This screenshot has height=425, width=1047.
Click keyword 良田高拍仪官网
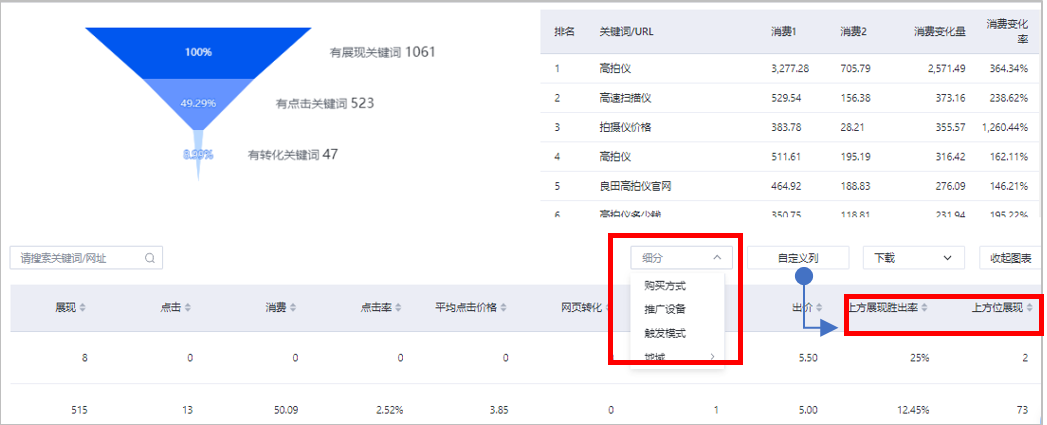coord(635,186)
